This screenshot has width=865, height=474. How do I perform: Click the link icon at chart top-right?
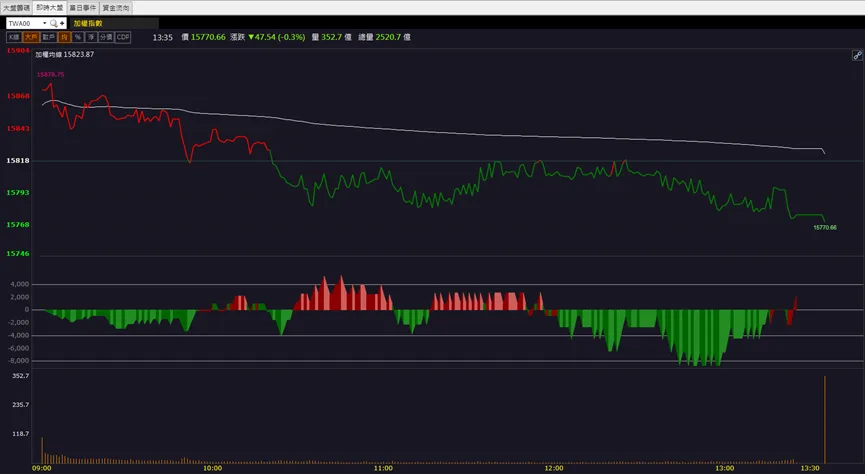click(x=857, y=55)
